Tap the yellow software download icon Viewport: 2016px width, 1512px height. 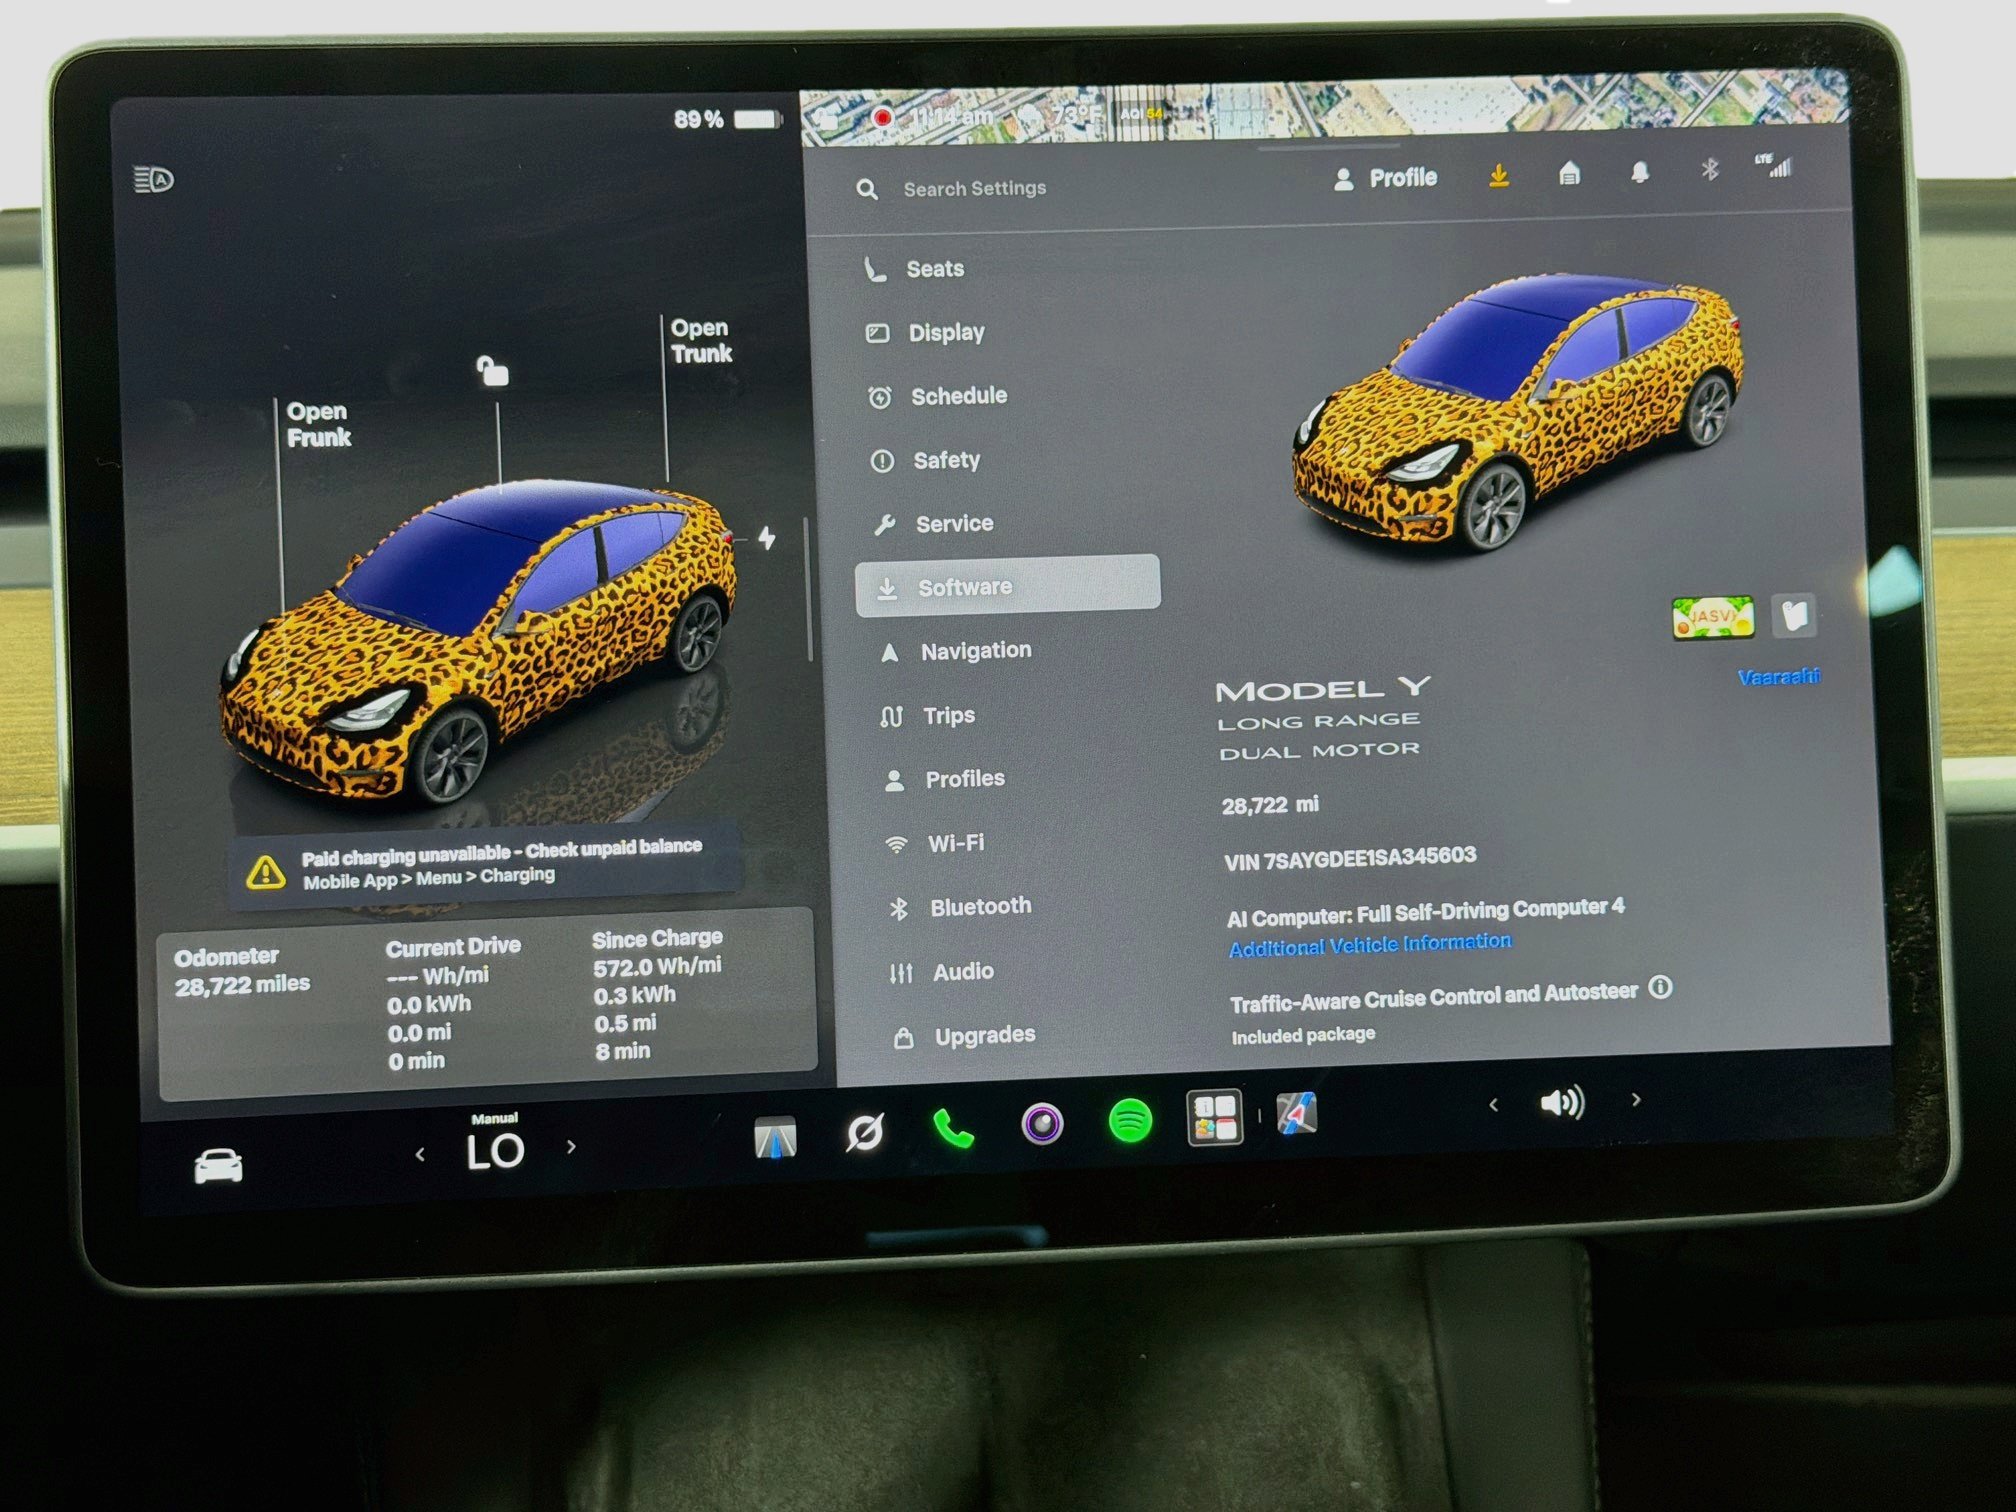1498,176
